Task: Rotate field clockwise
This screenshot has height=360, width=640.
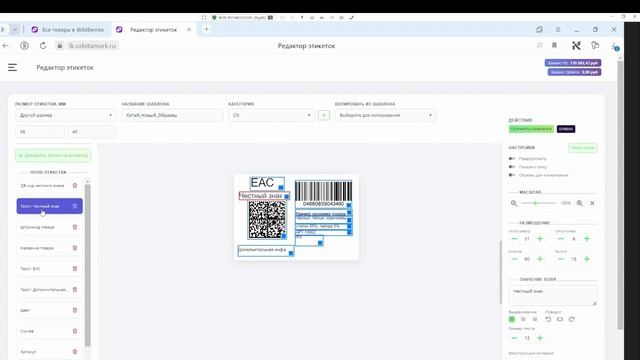Action: coord(571,319)
